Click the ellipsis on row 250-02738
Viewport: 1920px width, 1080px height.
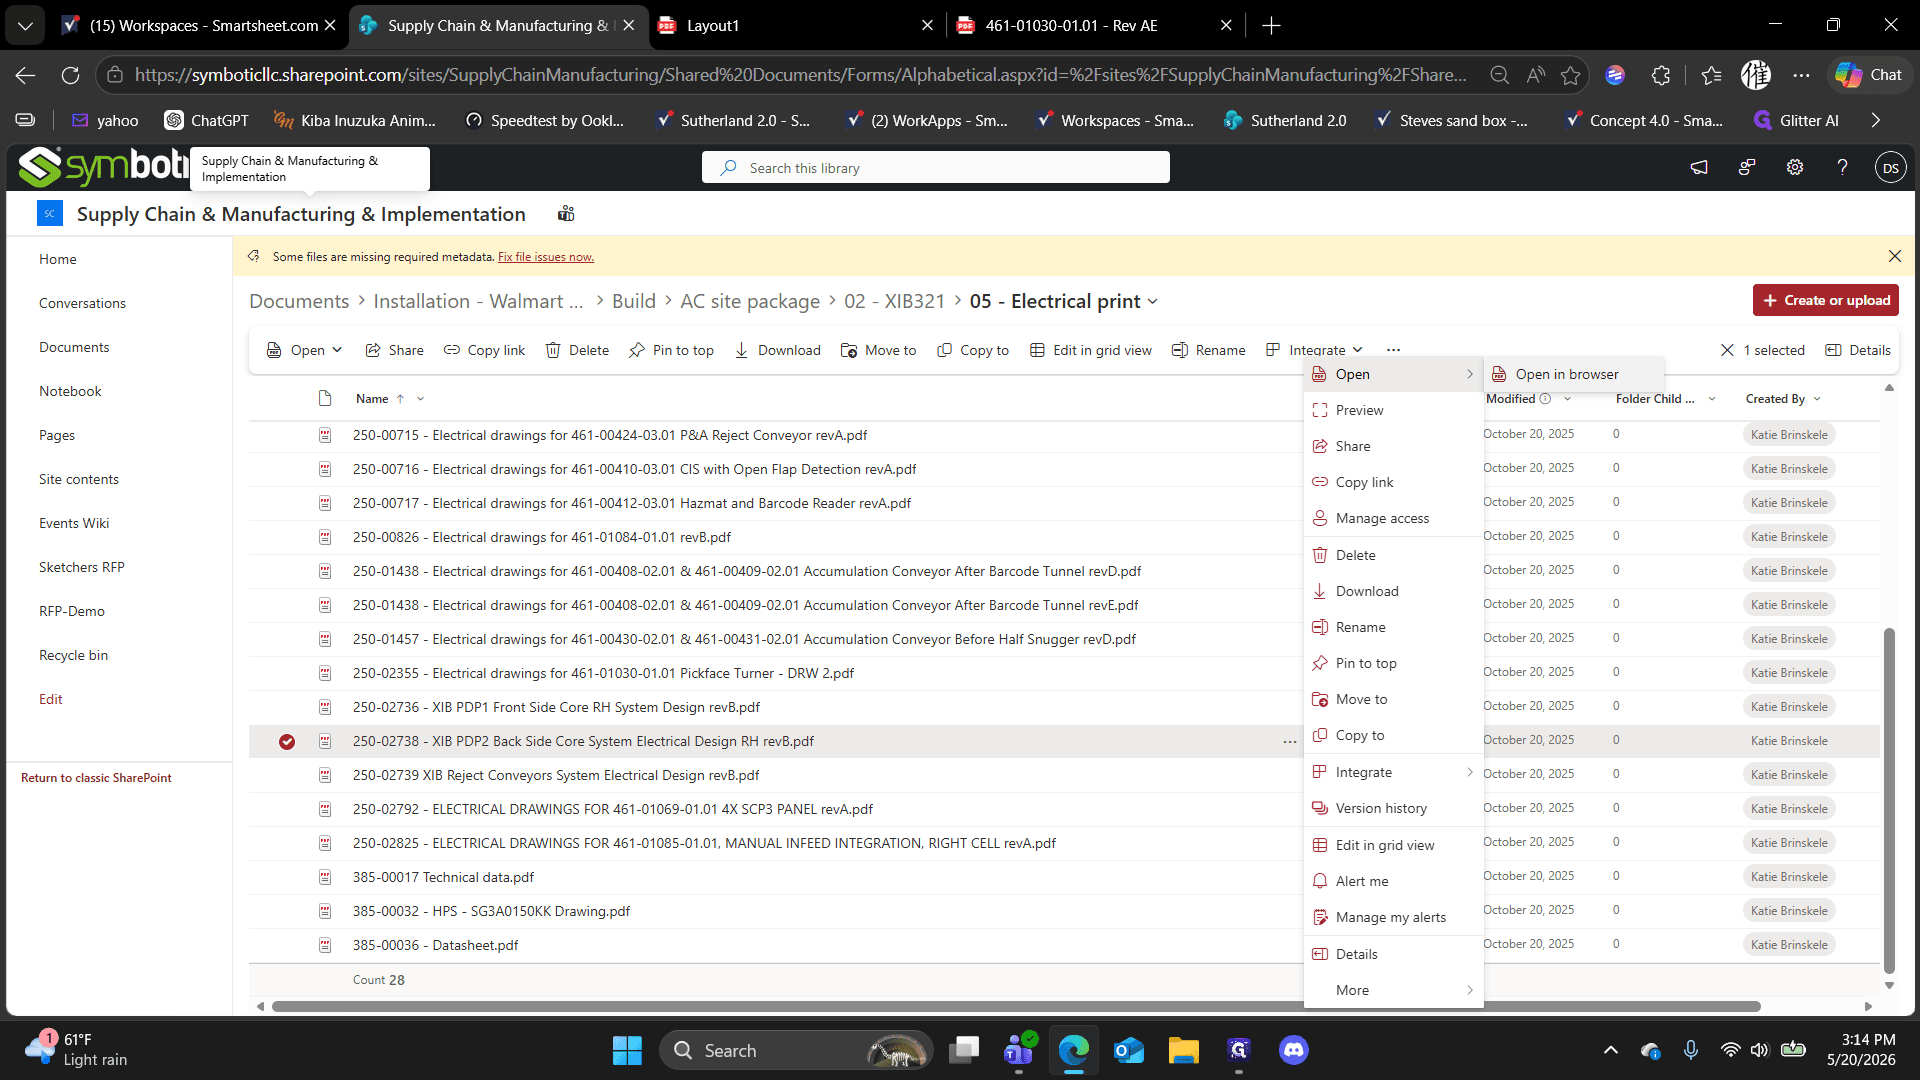click(x=1290, y=741)
